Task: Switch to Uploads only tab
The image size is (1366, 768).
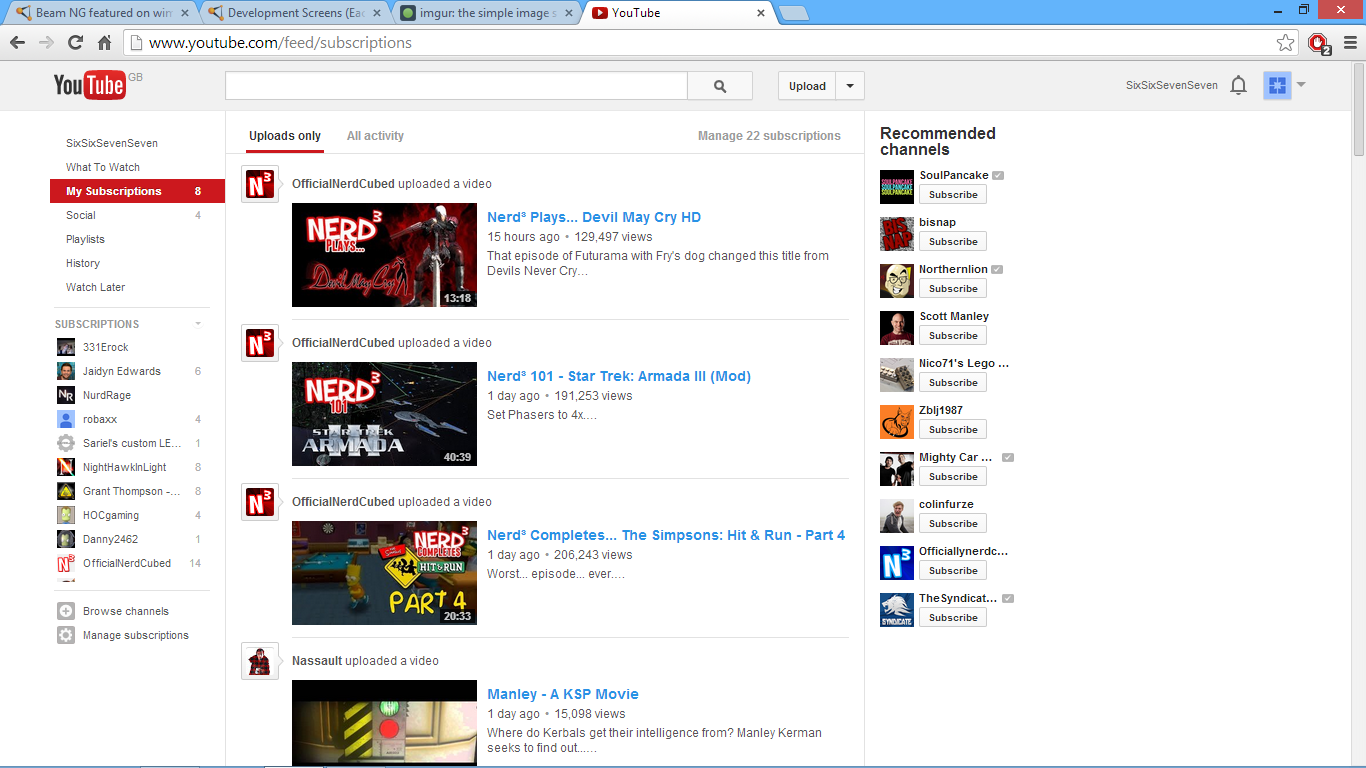Action: tap(285, 136)
